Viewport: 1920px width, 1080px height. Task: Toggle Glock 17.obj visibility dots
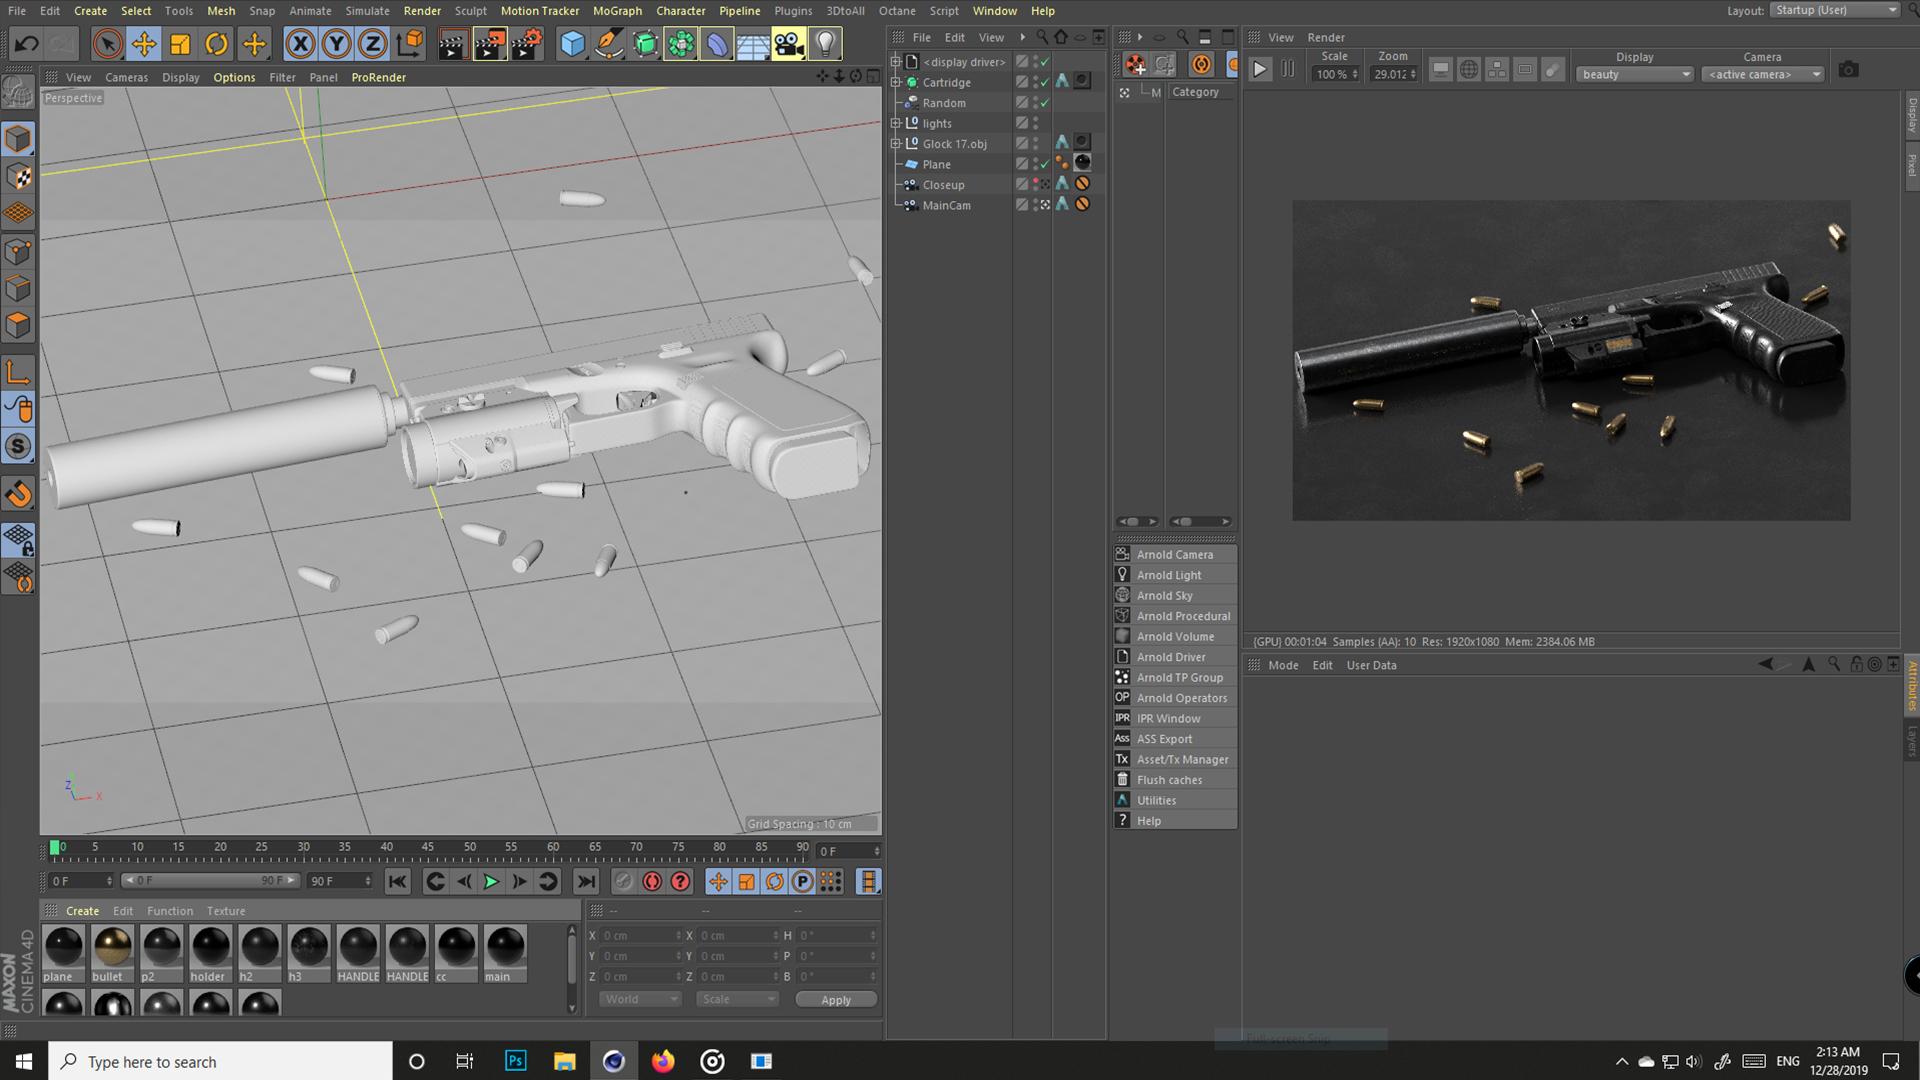click(1036, 143)
